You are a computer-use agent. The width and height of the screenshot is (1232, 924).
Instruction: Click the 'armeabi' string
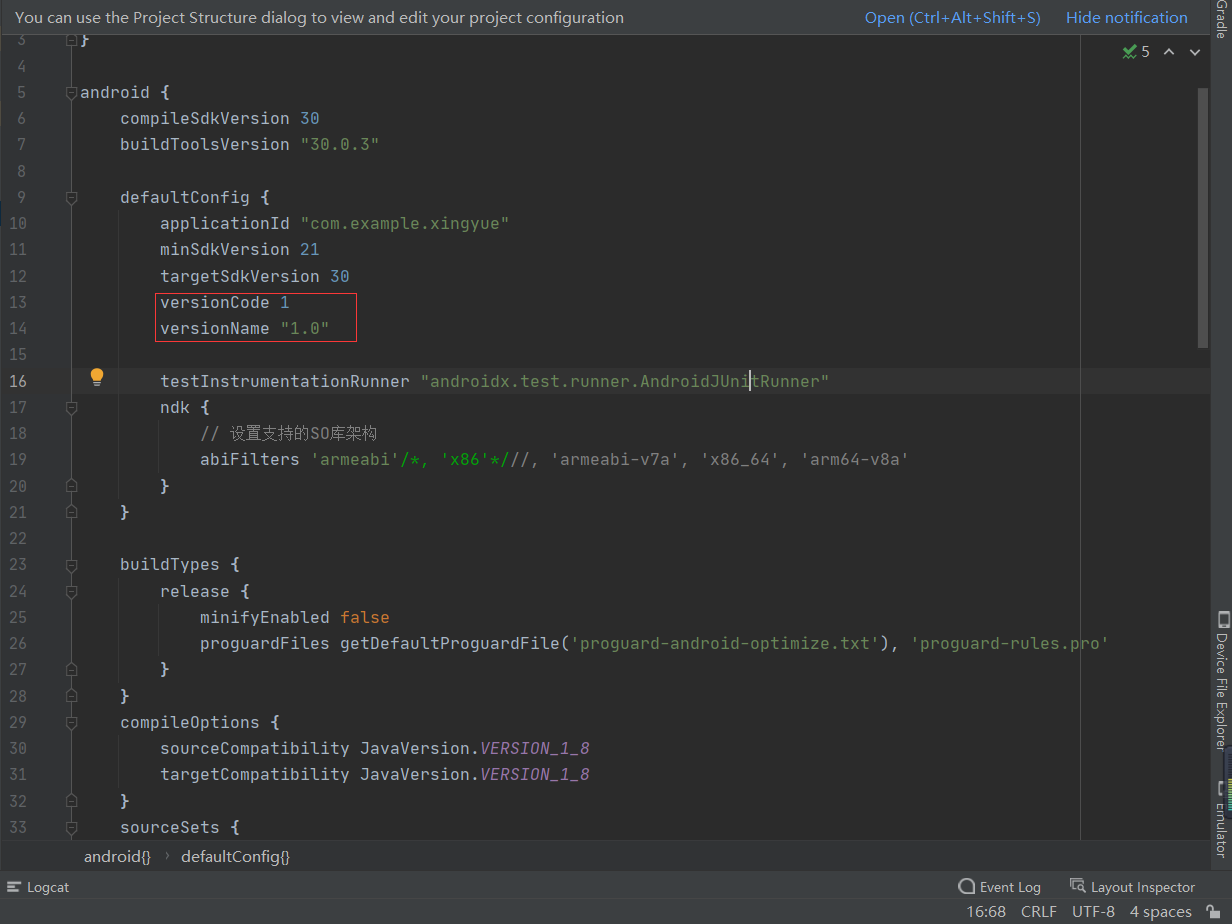[355, 460]
